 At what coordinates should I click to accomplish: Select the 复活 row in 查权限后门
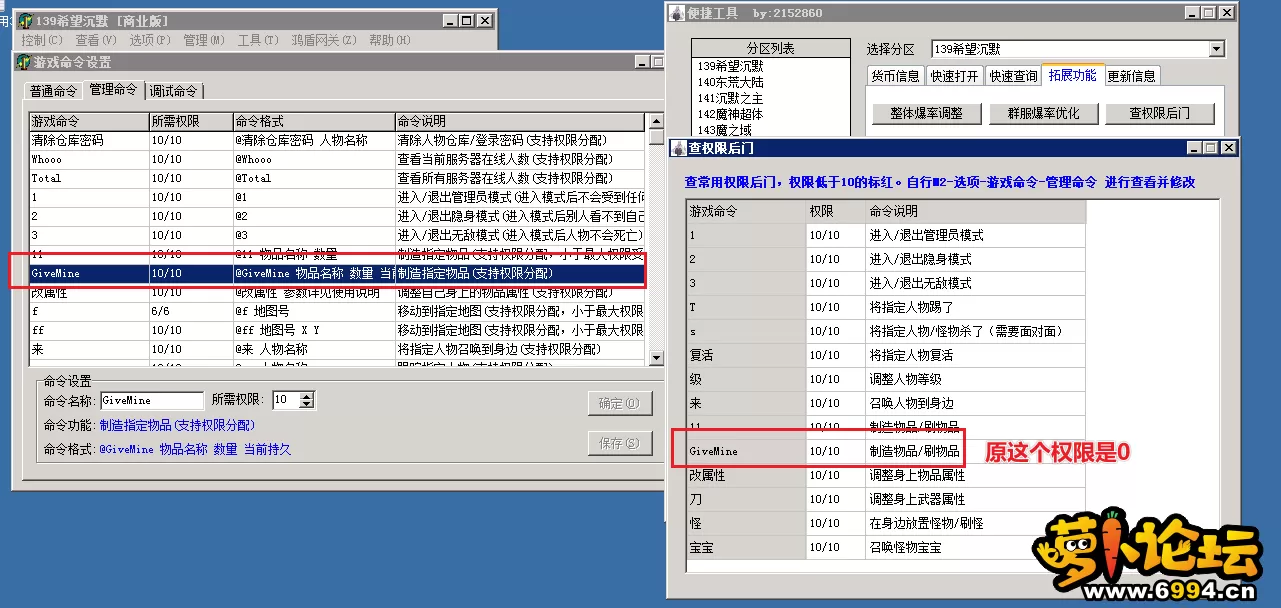[886, 355]
